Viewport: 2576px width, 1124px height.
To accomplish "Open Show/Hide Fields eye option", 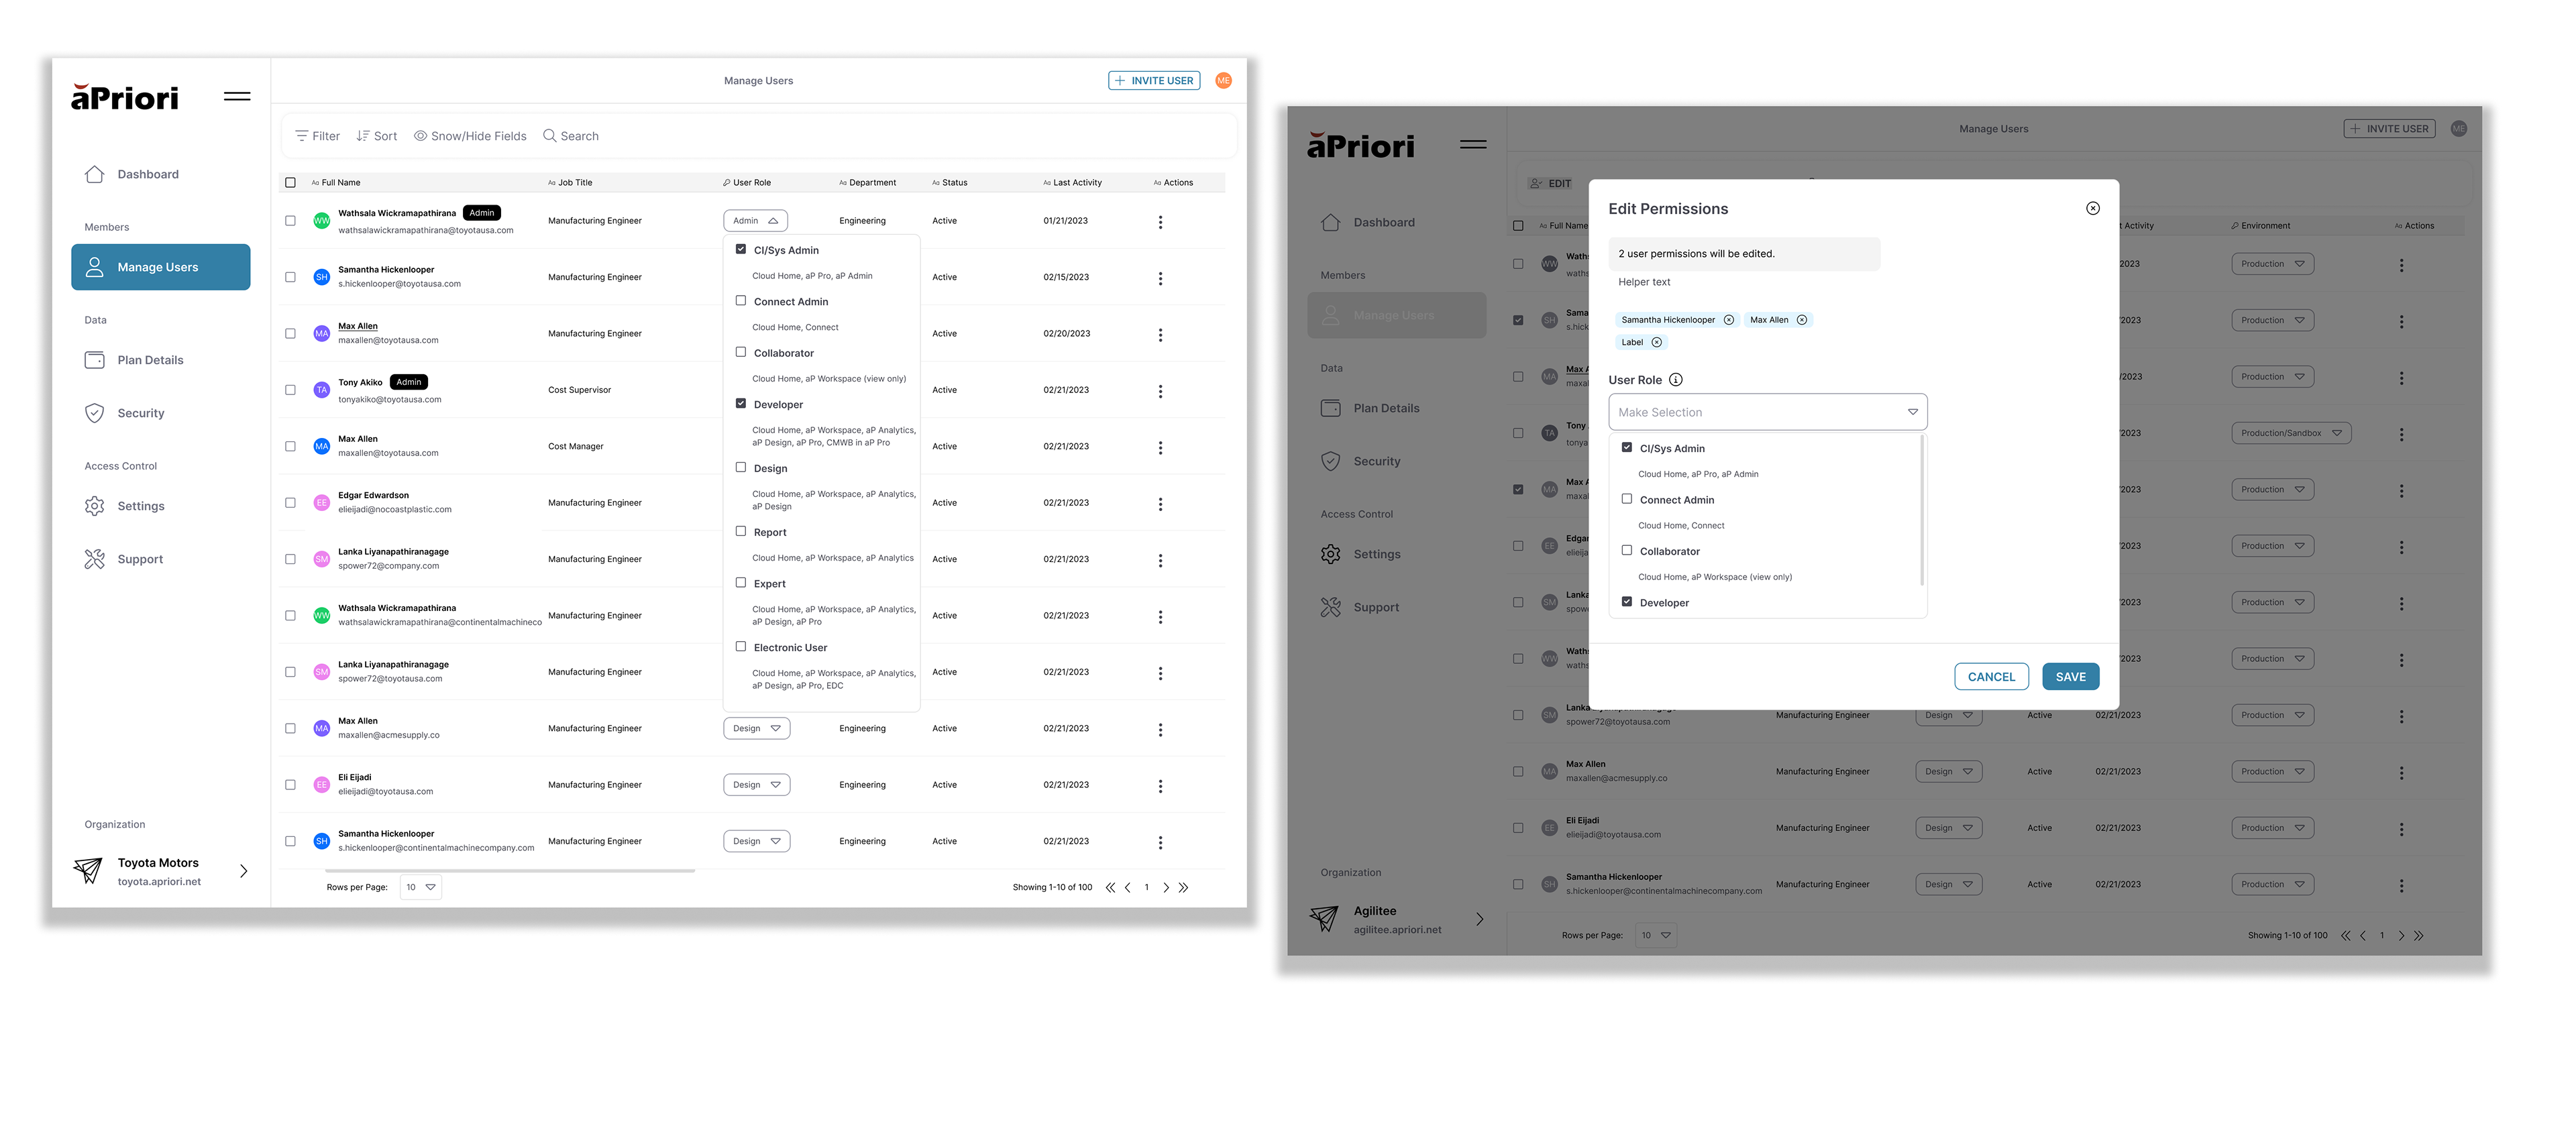I will 470,136.
